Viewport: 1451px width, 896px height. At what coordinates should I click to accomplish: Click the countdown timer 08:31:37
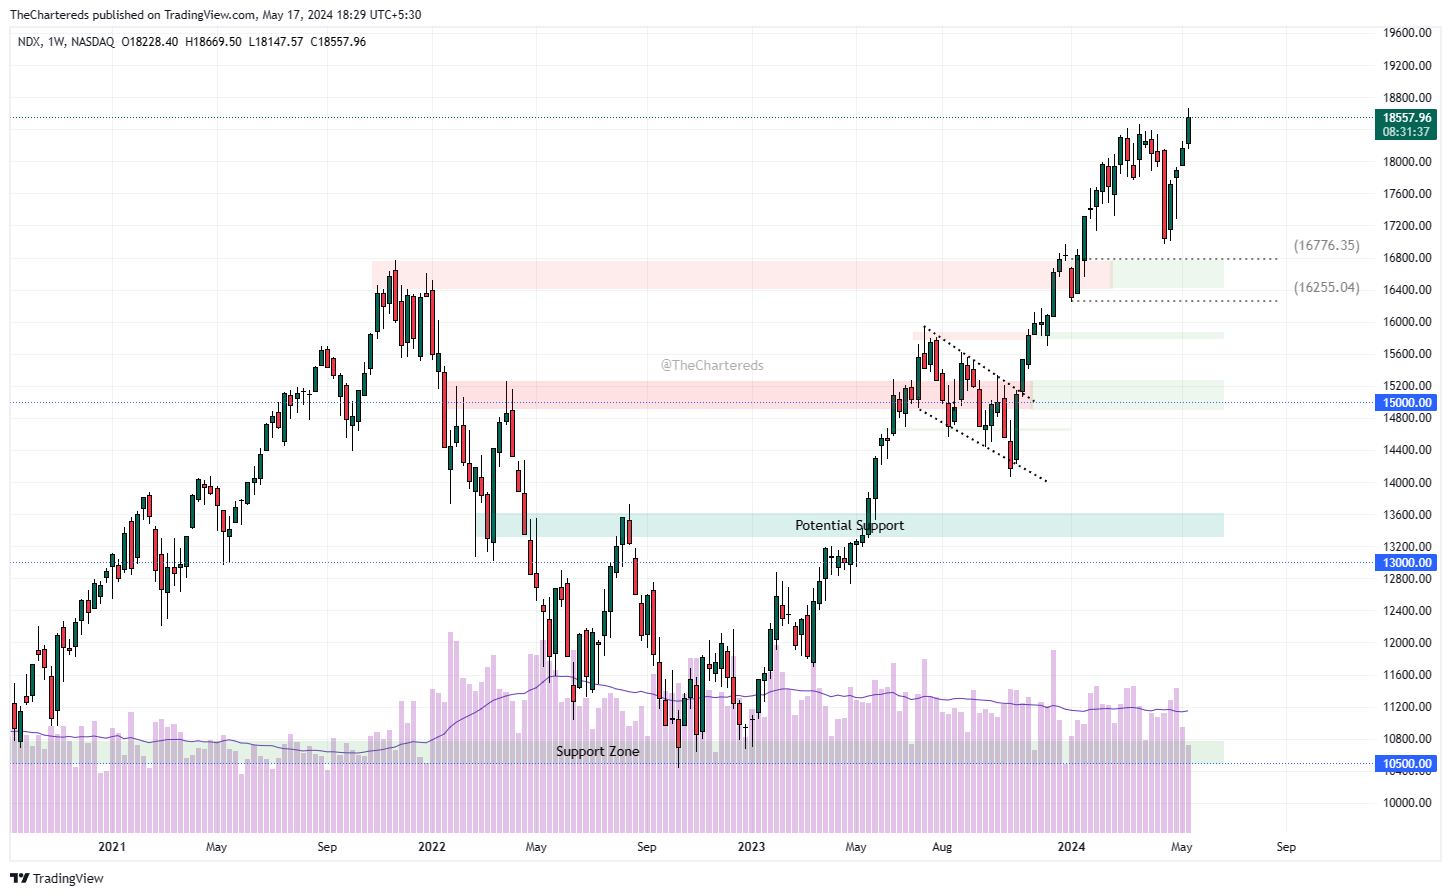coord(1406,132)
